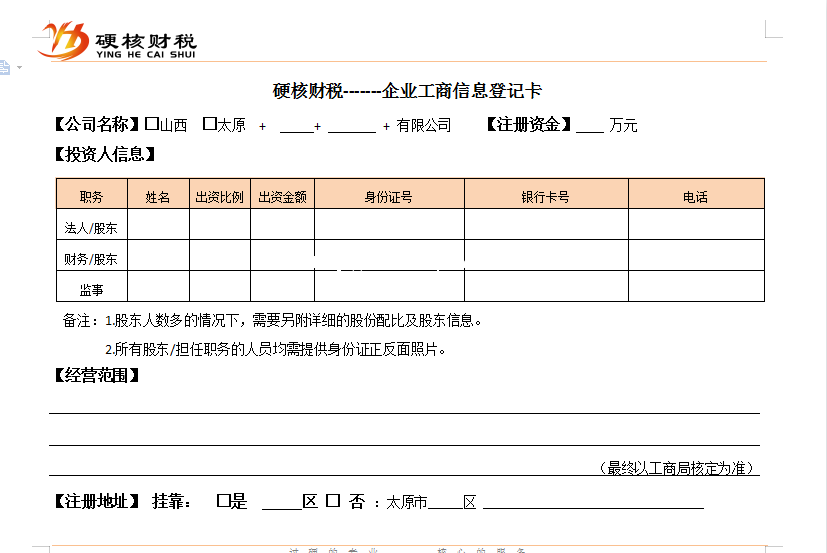Click the 【注册地址】 label
827x553 pixels.
(97, 501)
